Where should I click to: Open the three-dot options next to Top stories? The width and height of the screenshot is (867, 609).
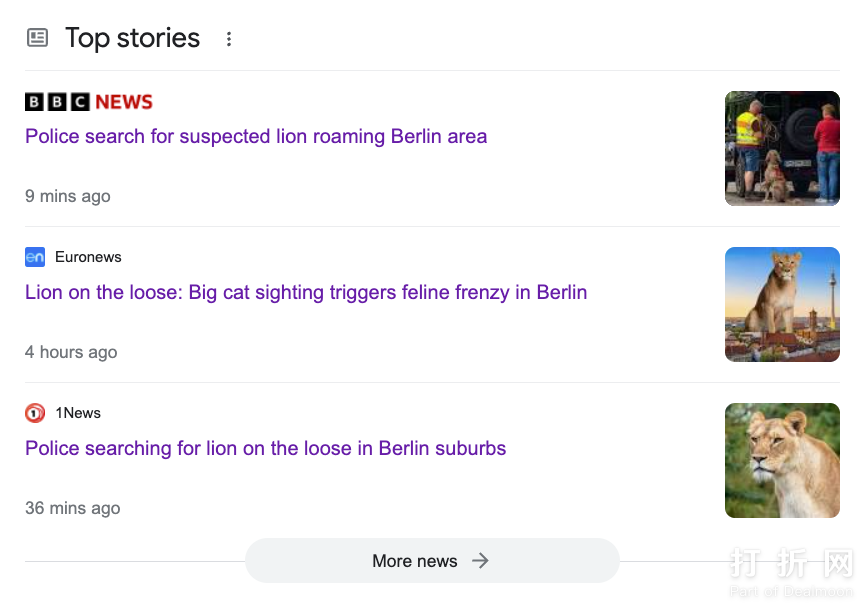click(x=229, y=39)
